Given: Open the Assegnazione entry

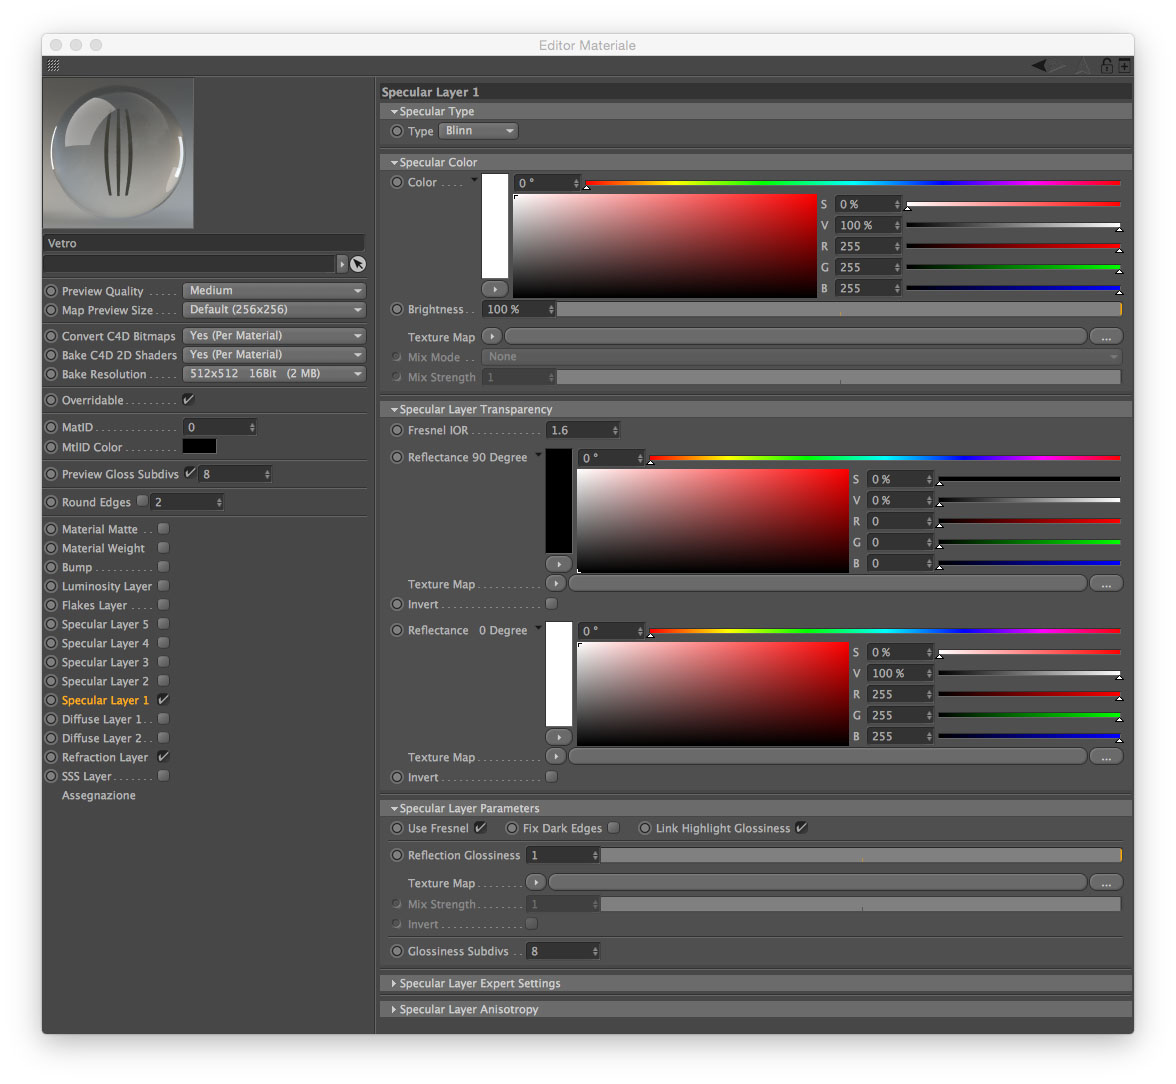Looking at the screenshot, I should click(x=98, y=795).
